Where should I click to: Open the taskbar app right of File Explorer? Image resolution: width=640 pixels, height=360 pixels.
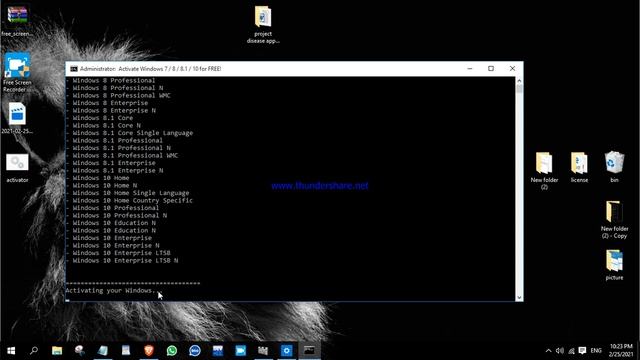(80, 351)
